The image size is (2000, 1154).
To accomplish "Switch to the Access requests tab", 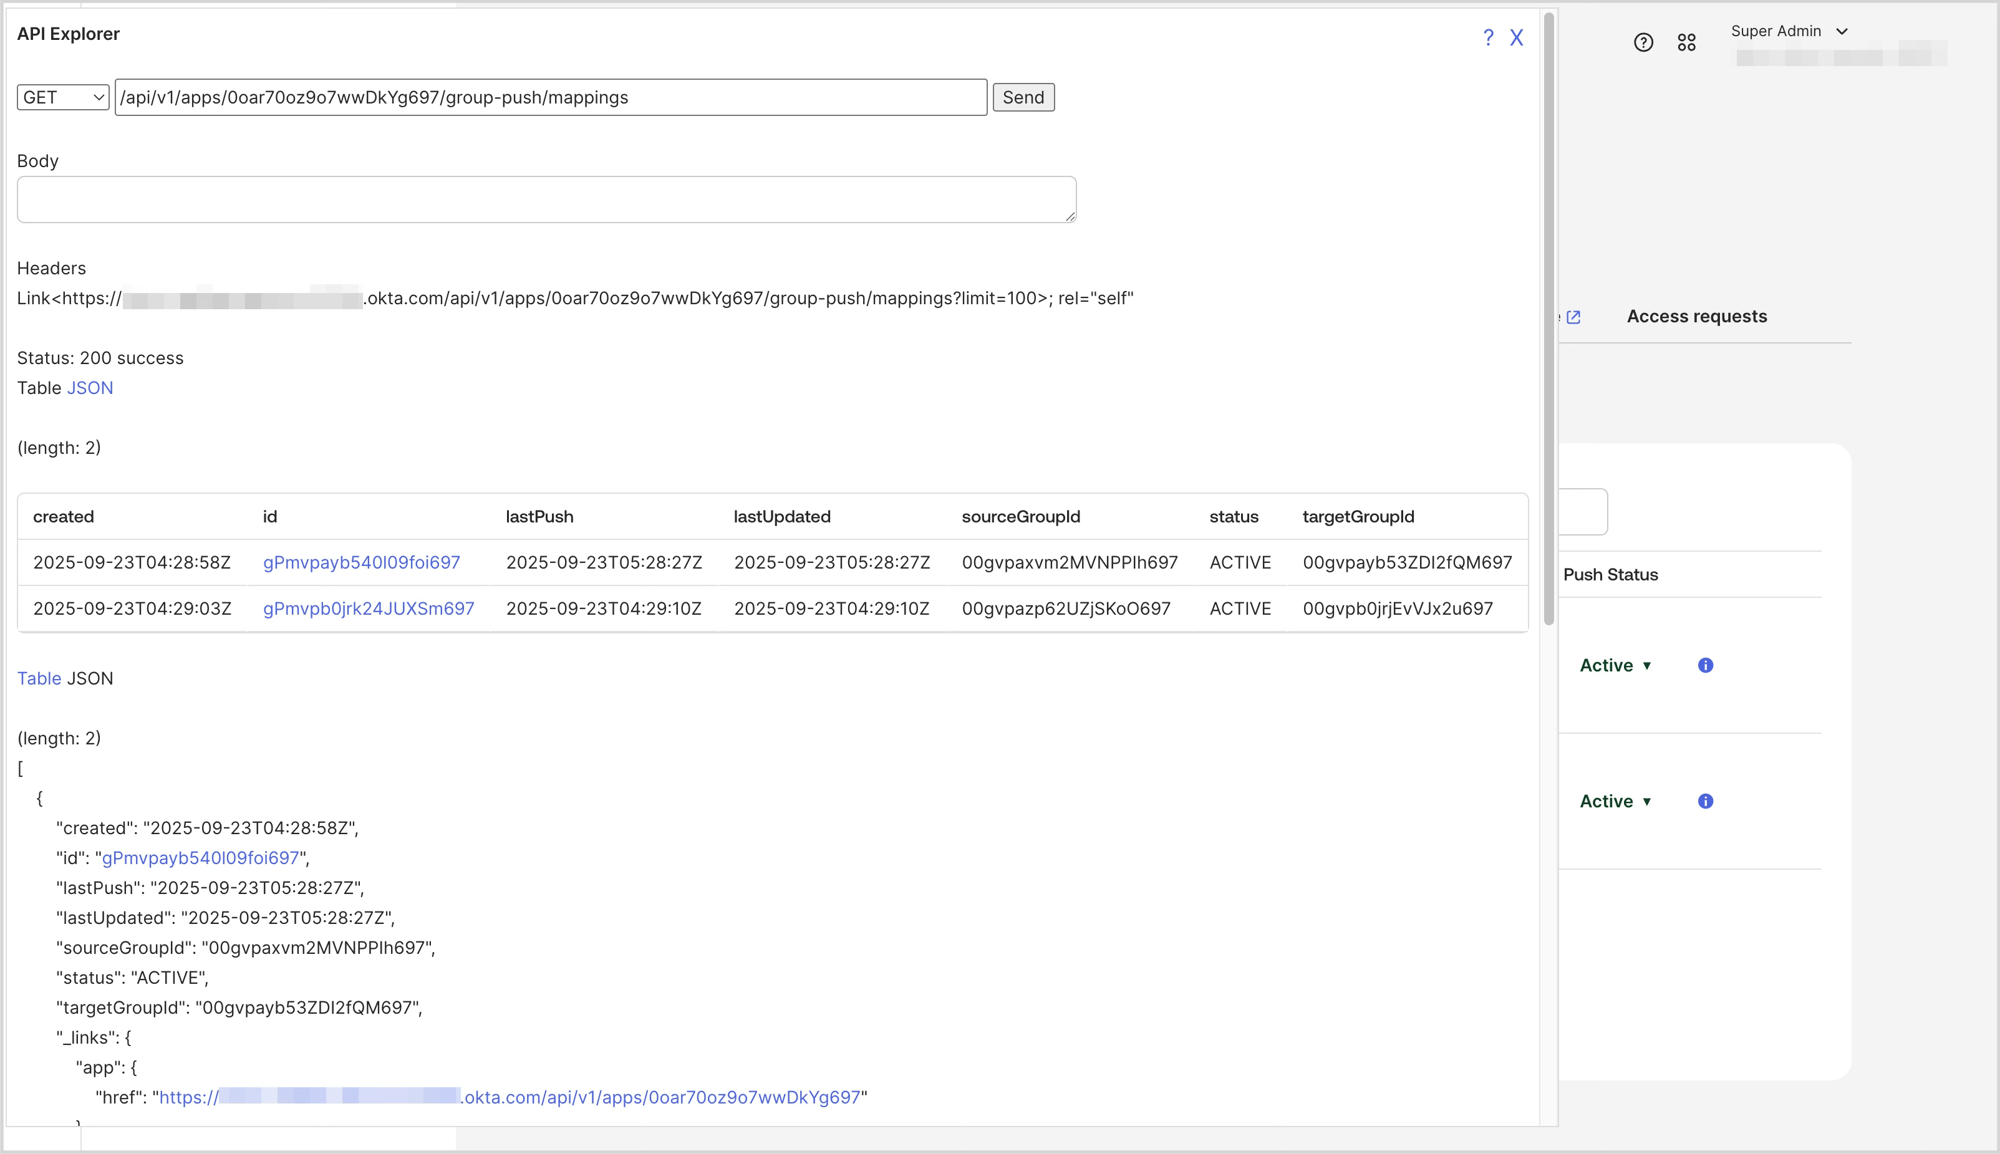I will coord(1696,316).
